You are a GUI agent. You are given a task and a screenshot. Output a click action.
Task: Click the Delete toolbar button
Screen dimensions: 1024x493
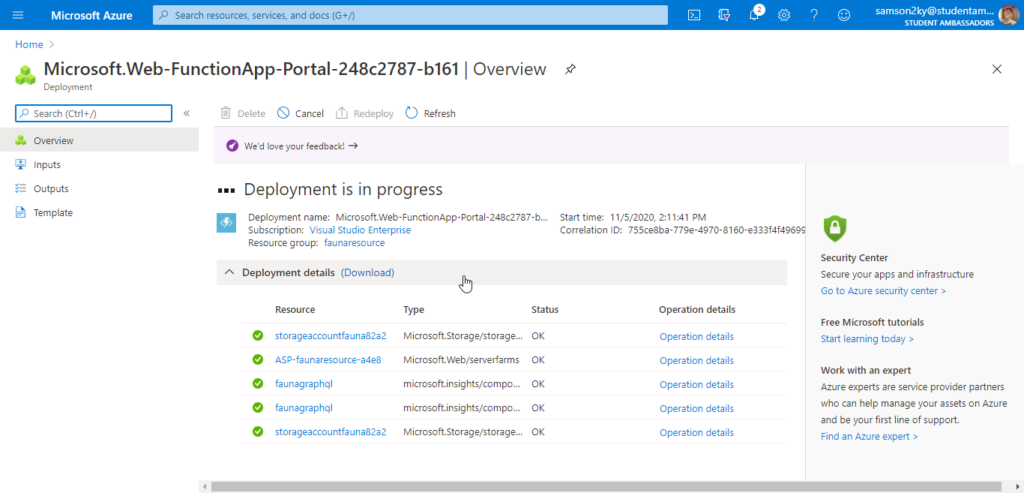243,114
